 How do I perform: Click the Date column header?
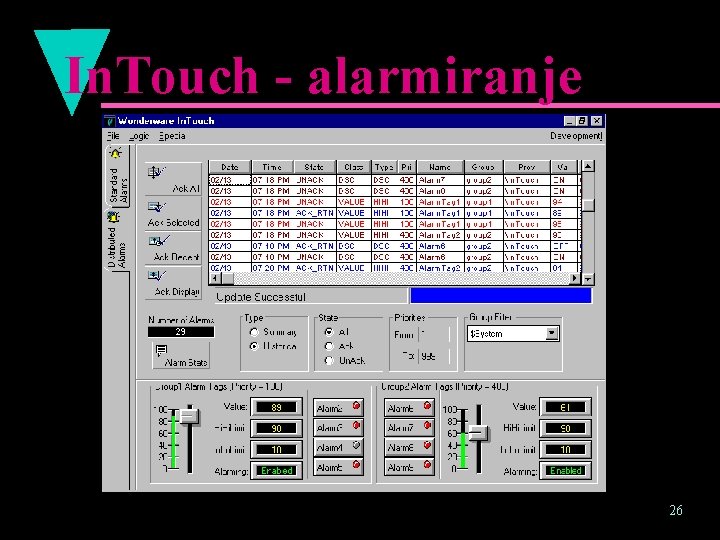tap(230, 167)
